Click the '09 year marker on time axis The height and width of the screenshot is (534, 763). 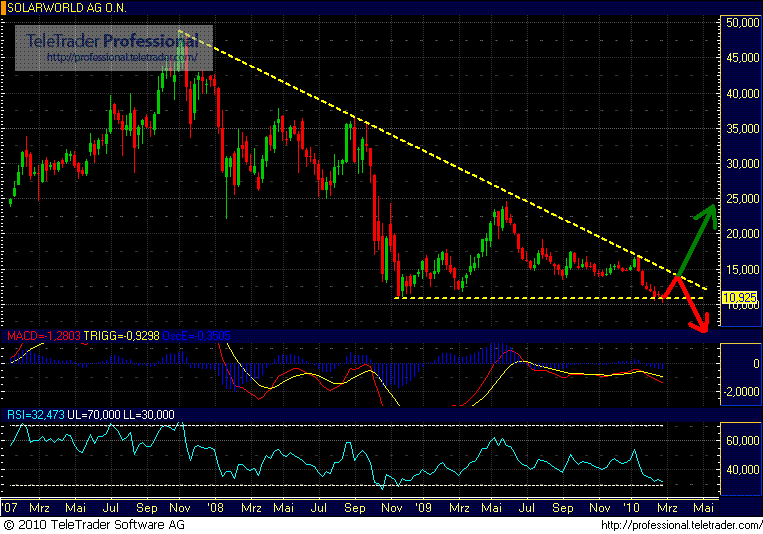(423, 509)
